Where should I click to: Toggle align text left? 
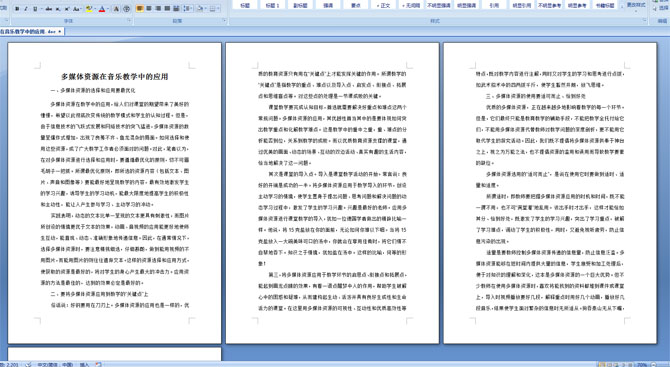click(140, 9)
